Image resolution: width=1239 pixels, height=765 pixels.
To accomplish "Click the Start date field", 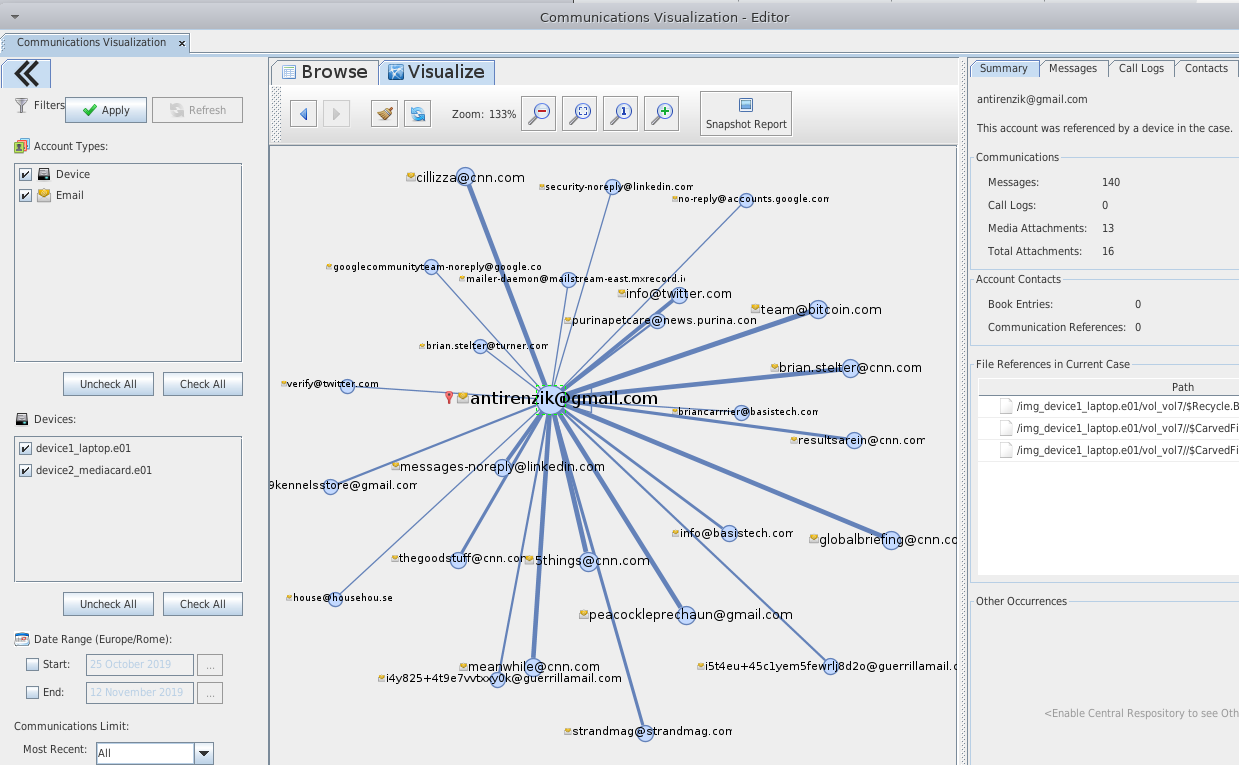I will (140, 664).
